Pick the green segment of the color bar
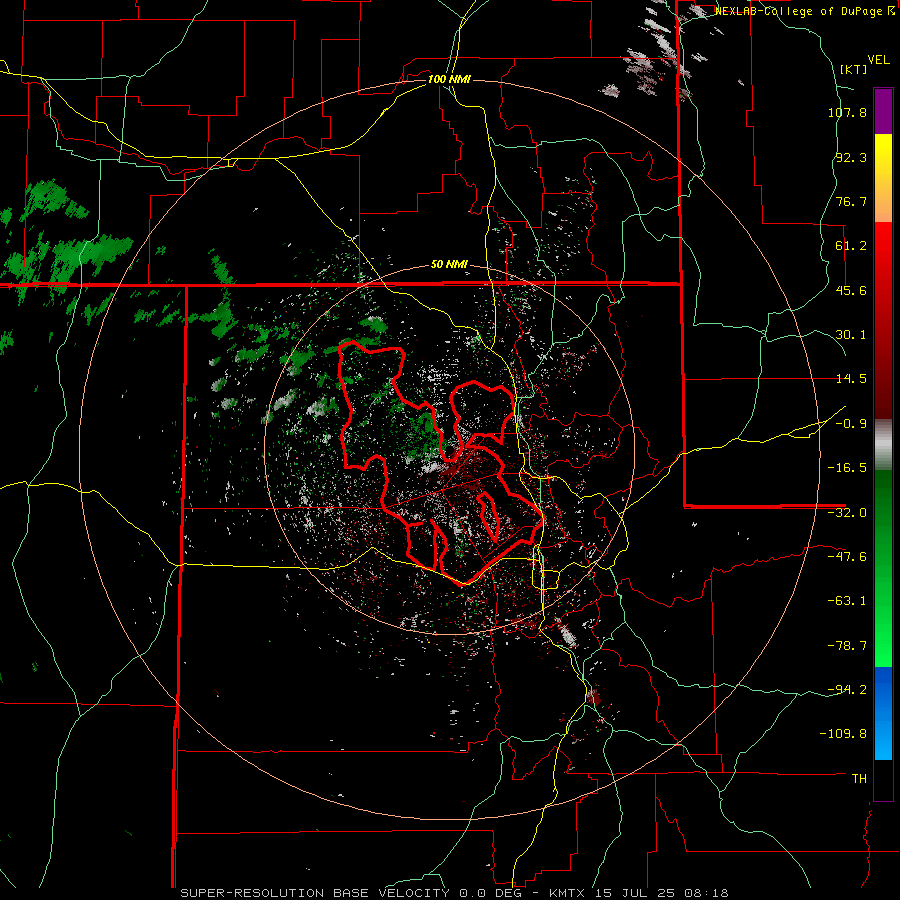 (883, 568)
